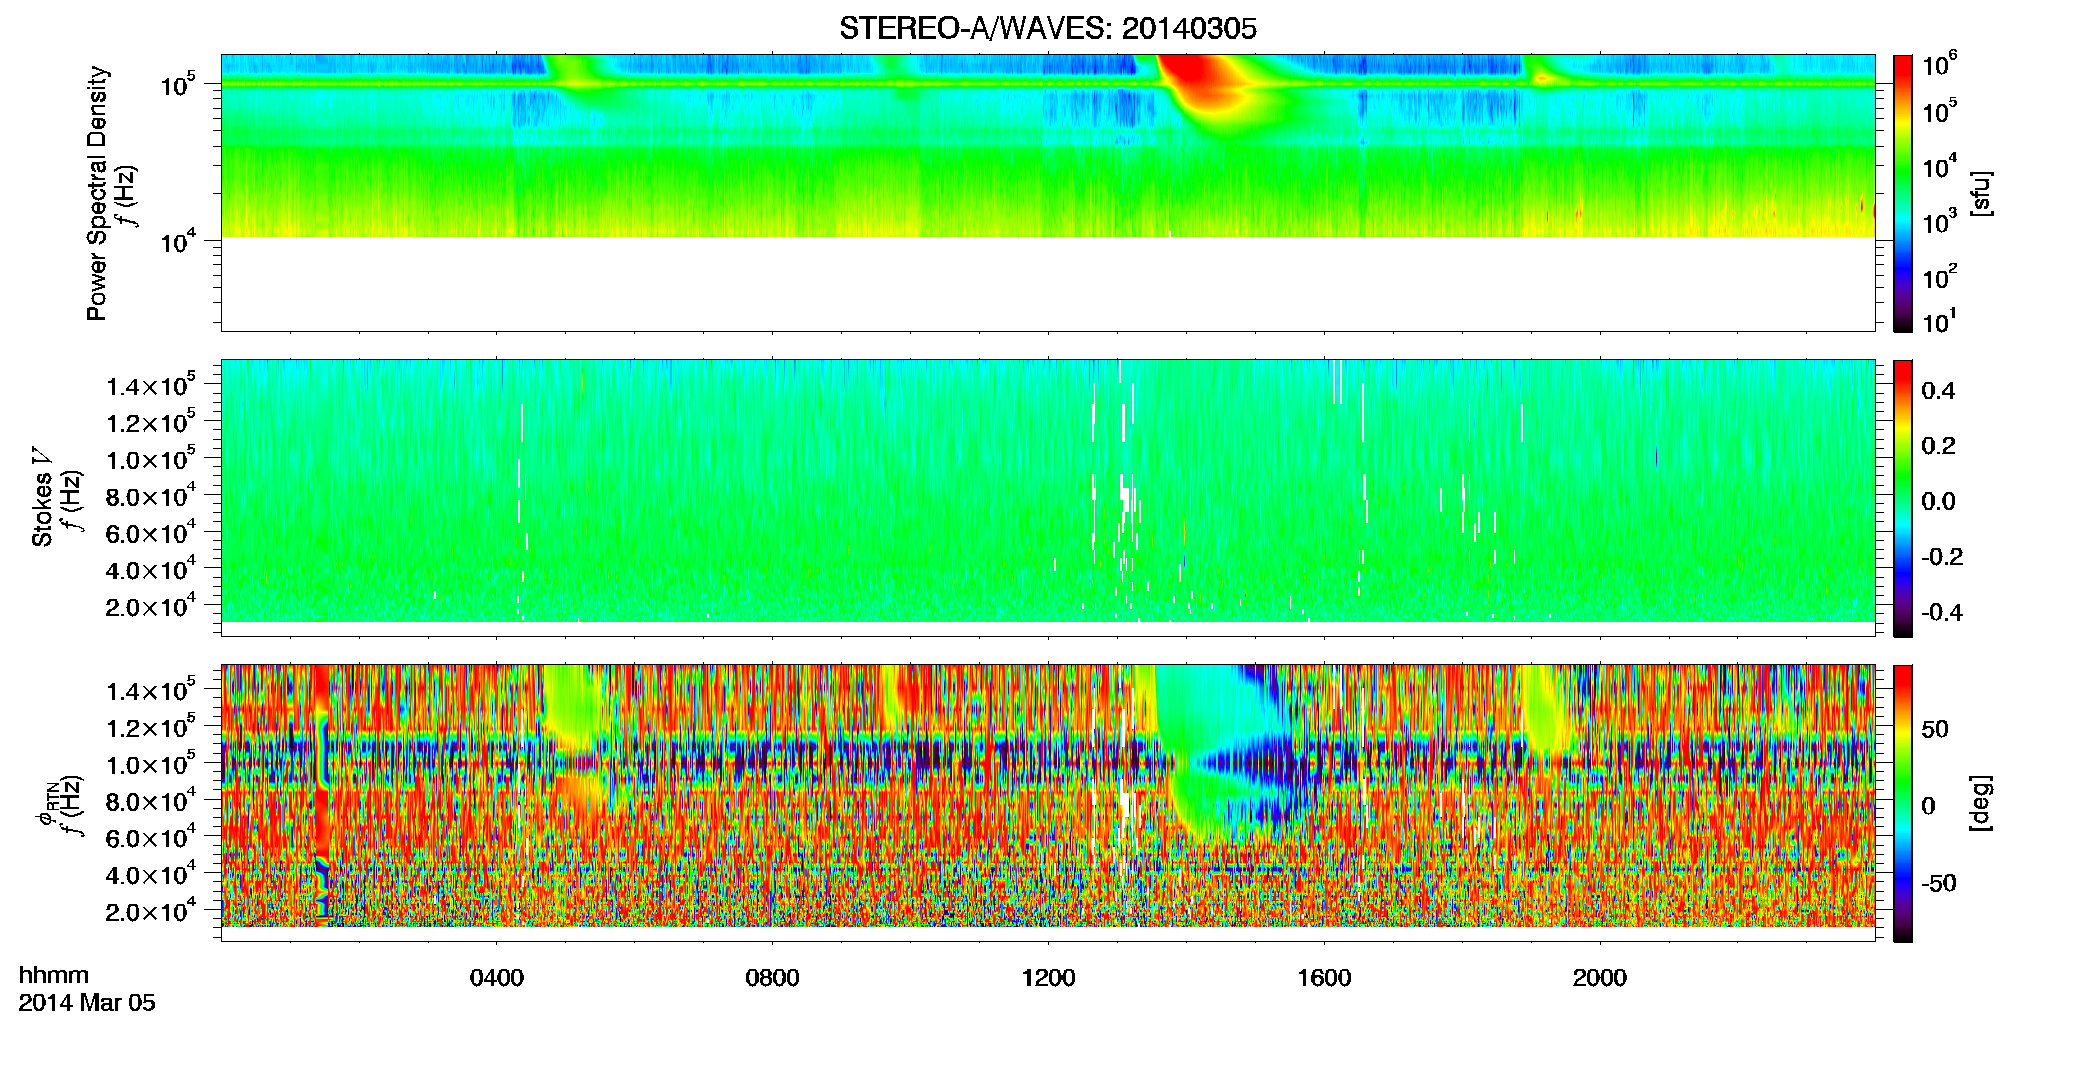Click the -0.4 value on Stokes colorbar
Viewport: 2096px width, 1080px height.
click(1942, 612)
